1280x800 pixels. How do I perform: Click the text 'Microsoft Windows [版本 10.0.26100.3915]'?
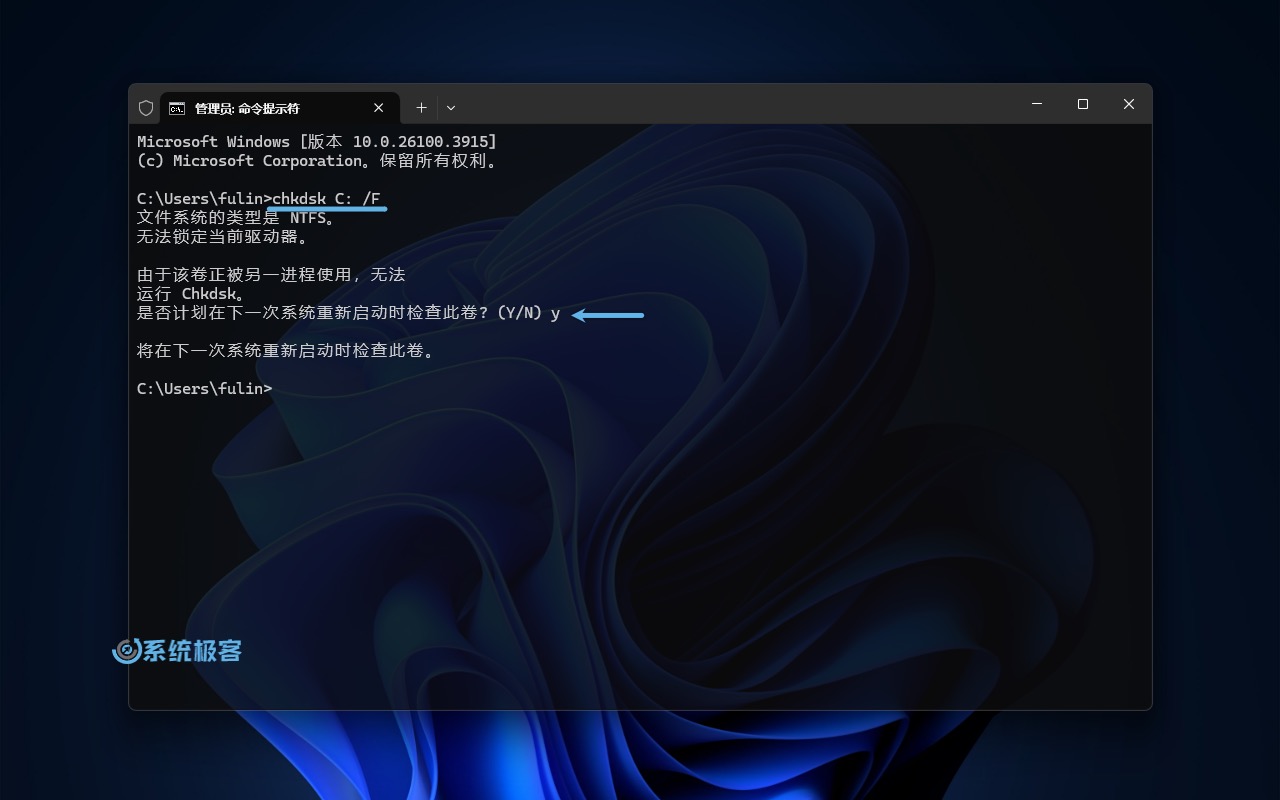point(317,142)
